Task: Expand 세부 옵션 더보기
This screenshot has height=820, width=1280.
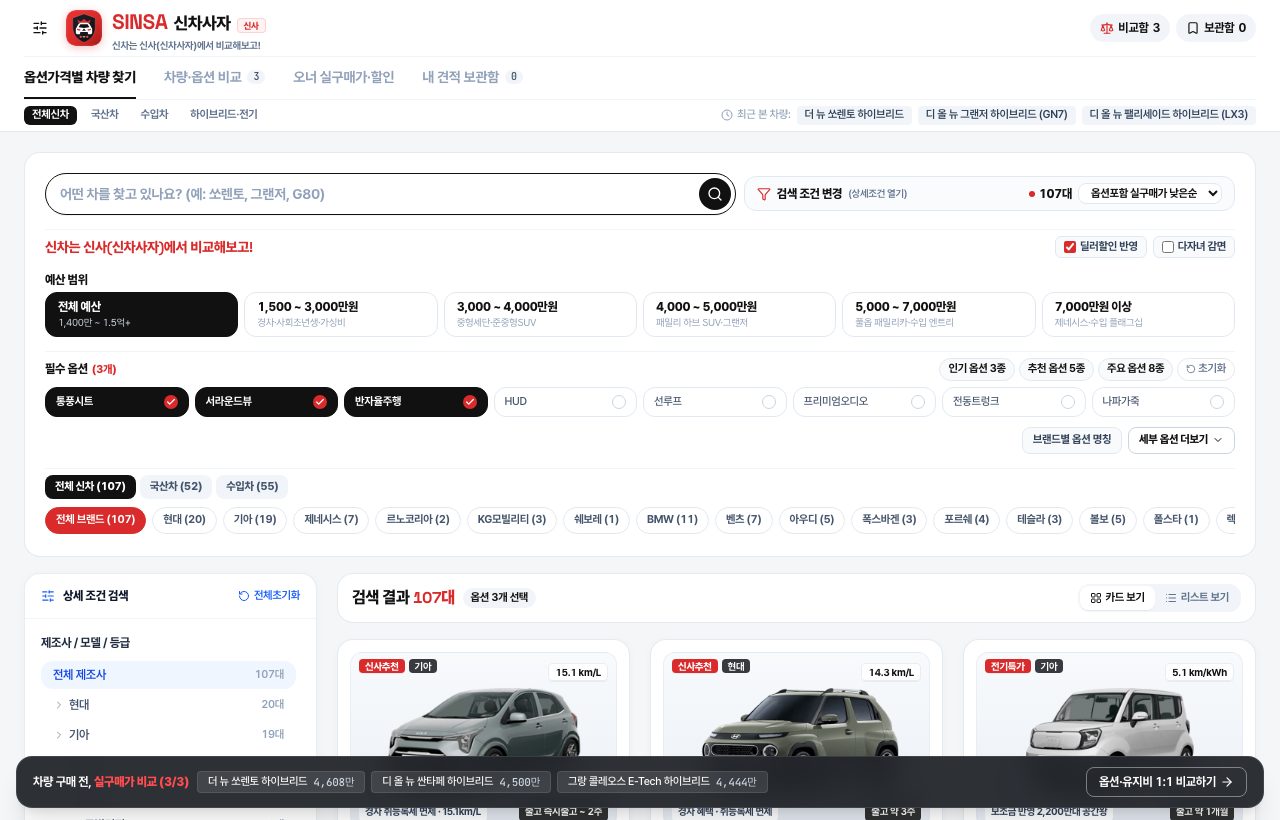Action: click(x=1181, y=440)
